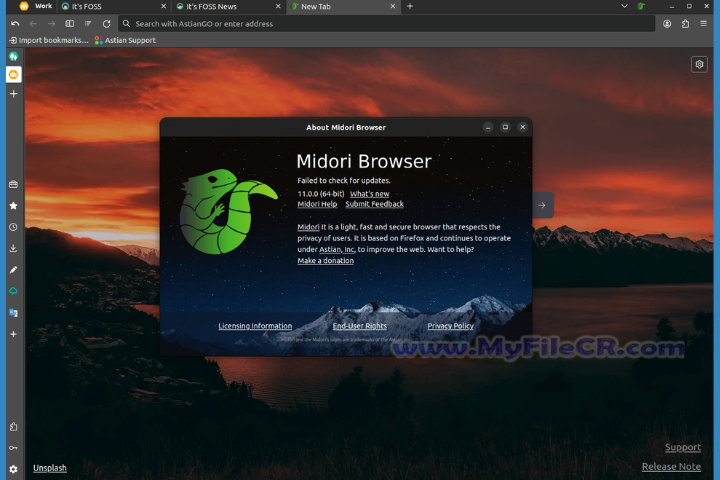
Task: Open the passwords key icon in sidebar
Action: pyautogui.click(x=13, y=448)
